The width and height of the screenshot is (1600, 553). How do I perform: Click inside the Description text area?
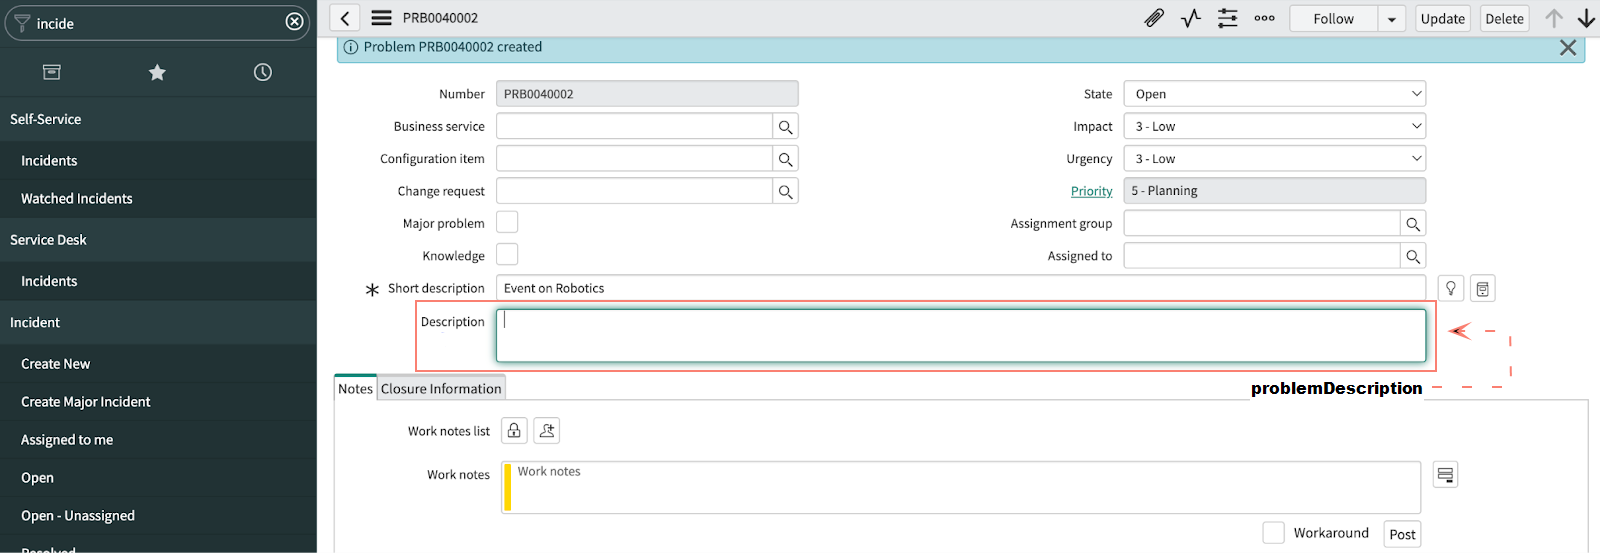[x=960, y=336]
